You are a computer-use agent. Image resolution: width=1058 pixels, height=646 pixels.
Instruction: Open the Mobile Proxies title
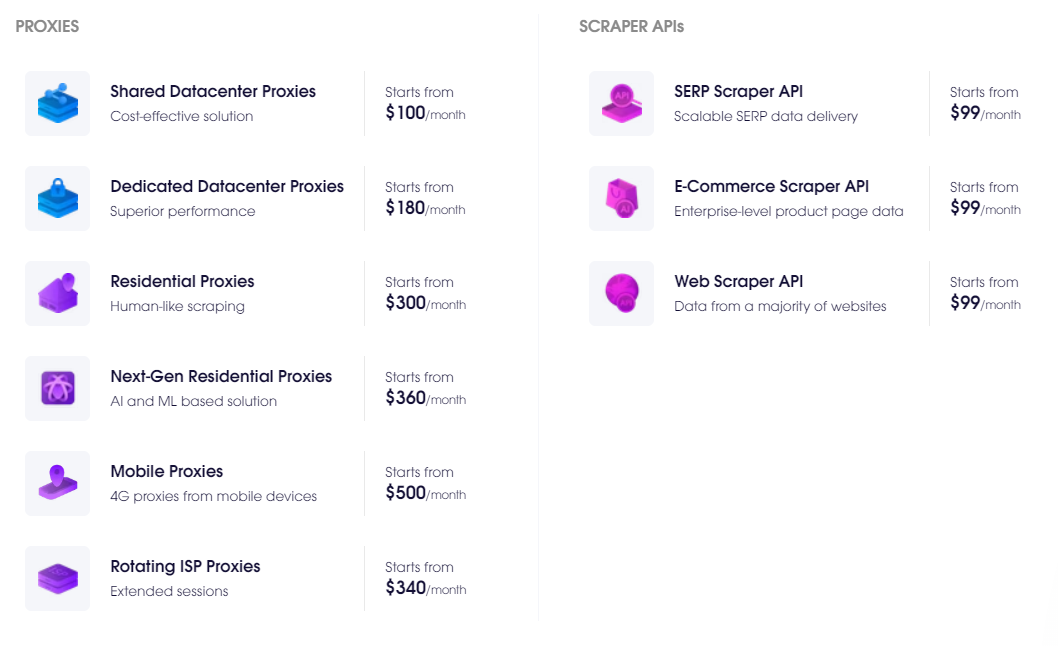tap(167, 471)
